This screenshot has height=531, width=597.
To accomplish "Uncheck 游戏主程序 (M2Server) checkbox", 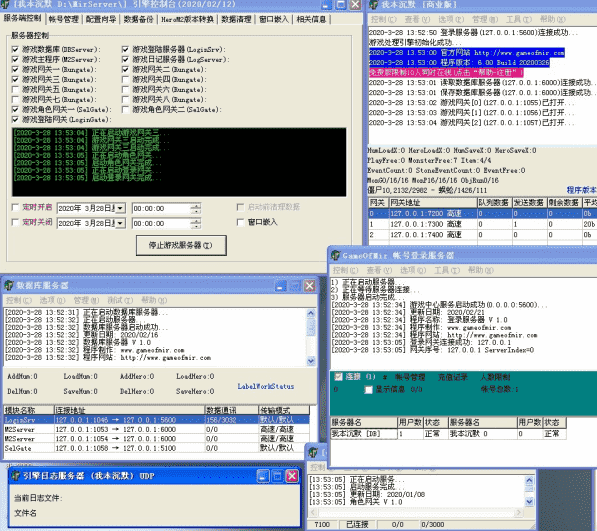I will click(15, 59).
